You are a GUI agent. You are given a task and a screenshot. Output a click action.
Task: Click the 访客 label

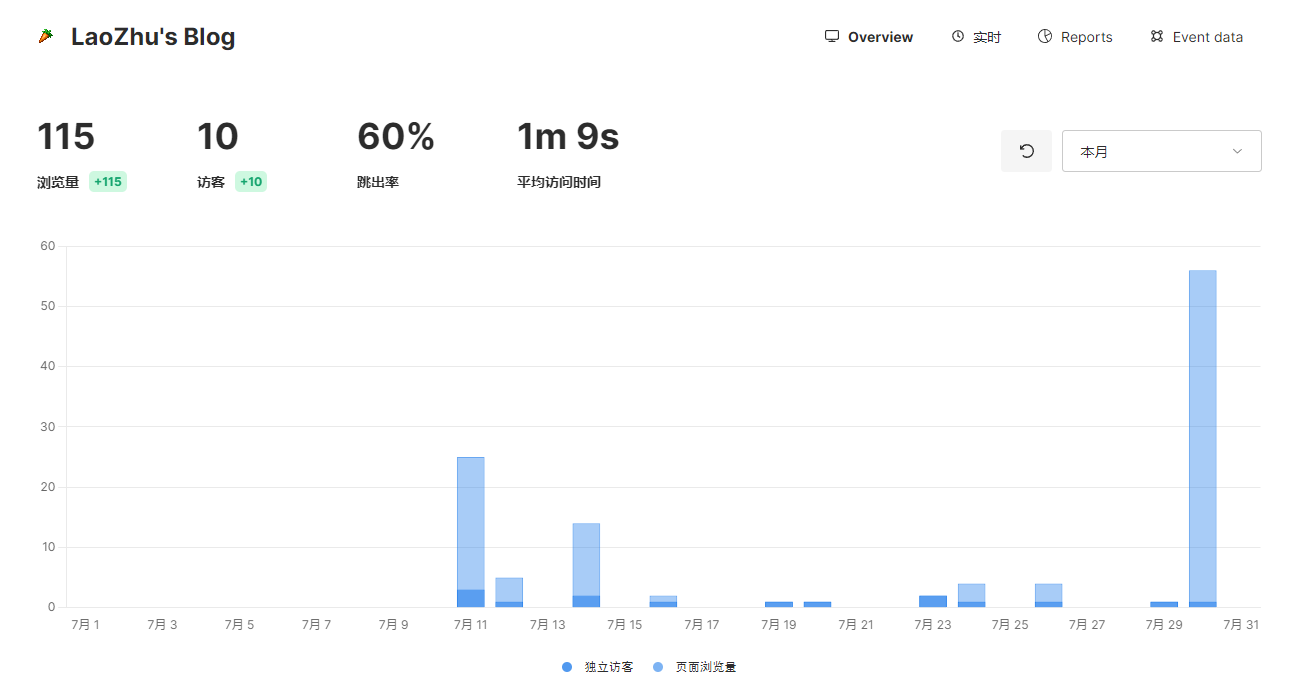tap(211, 182)
